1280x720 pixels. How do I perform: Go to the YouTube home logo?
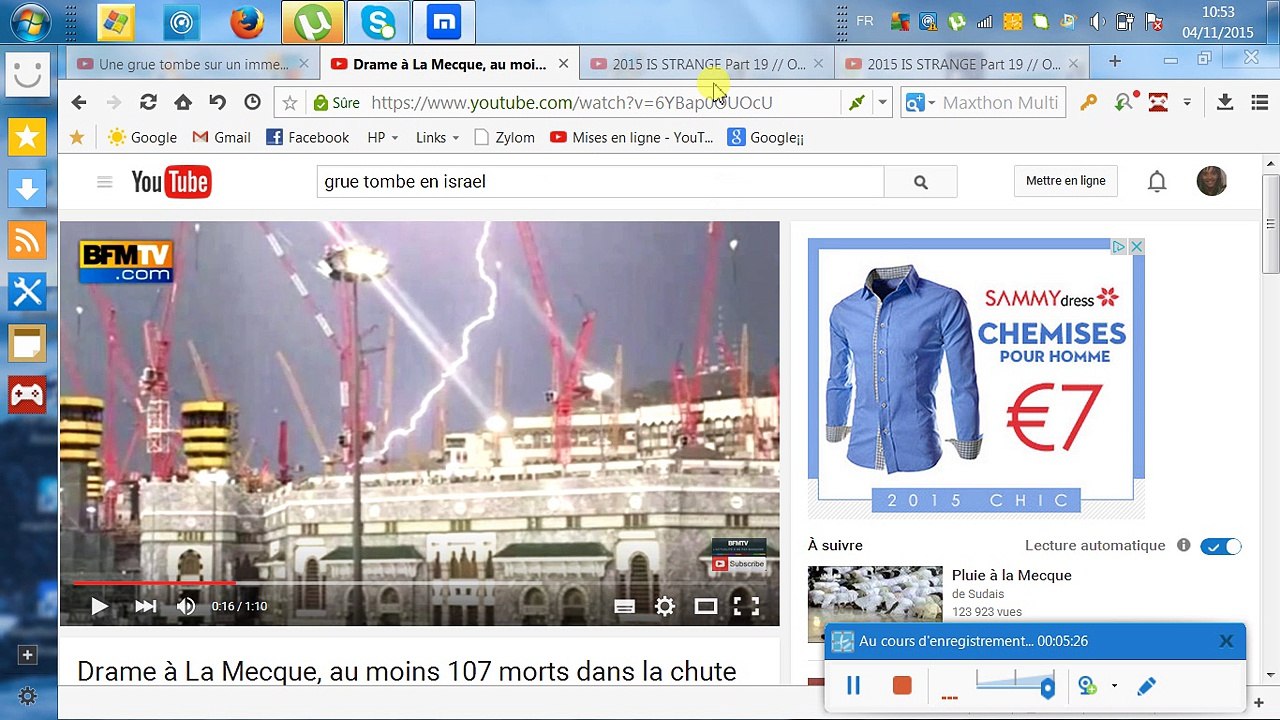[171, 181]
